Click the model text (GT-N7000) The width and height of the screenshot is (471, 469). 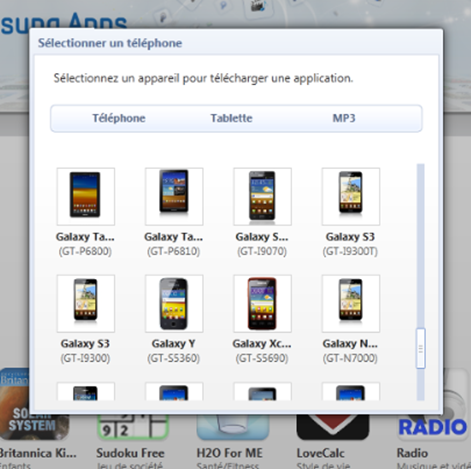pyautogui.click(x=350, y=358)
